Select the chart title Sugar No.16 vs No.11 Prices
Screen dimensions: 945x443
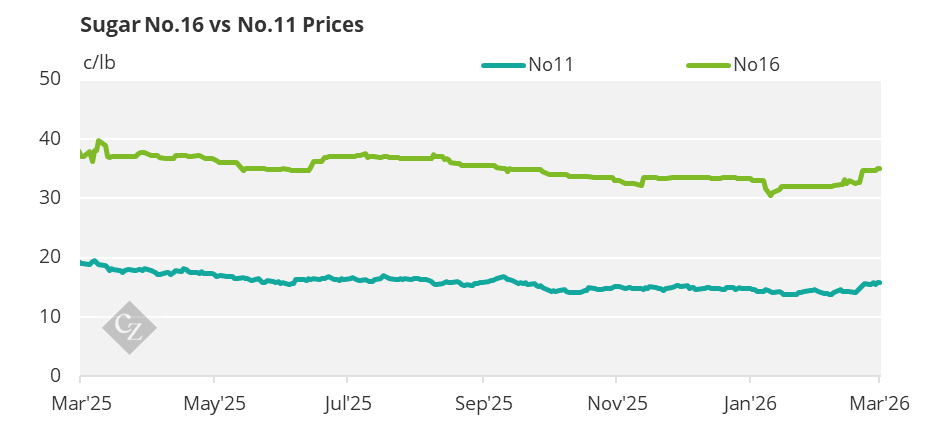coord(222,25)
